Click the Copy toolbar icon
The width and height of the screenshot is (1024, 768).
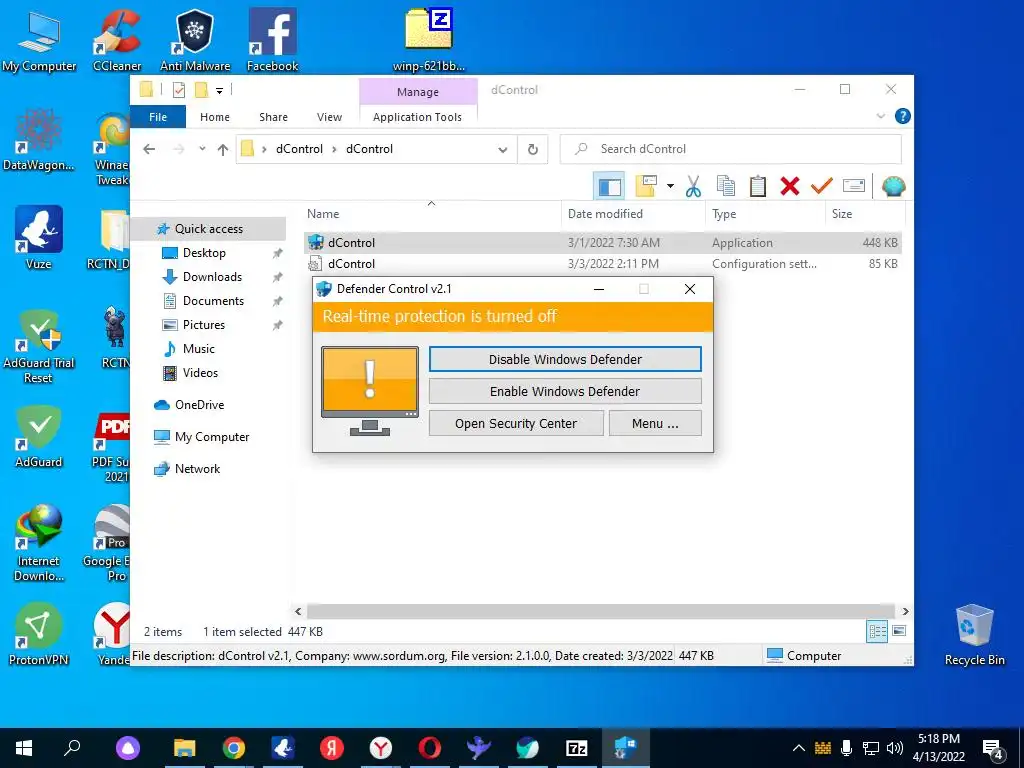tap(726, 187)
